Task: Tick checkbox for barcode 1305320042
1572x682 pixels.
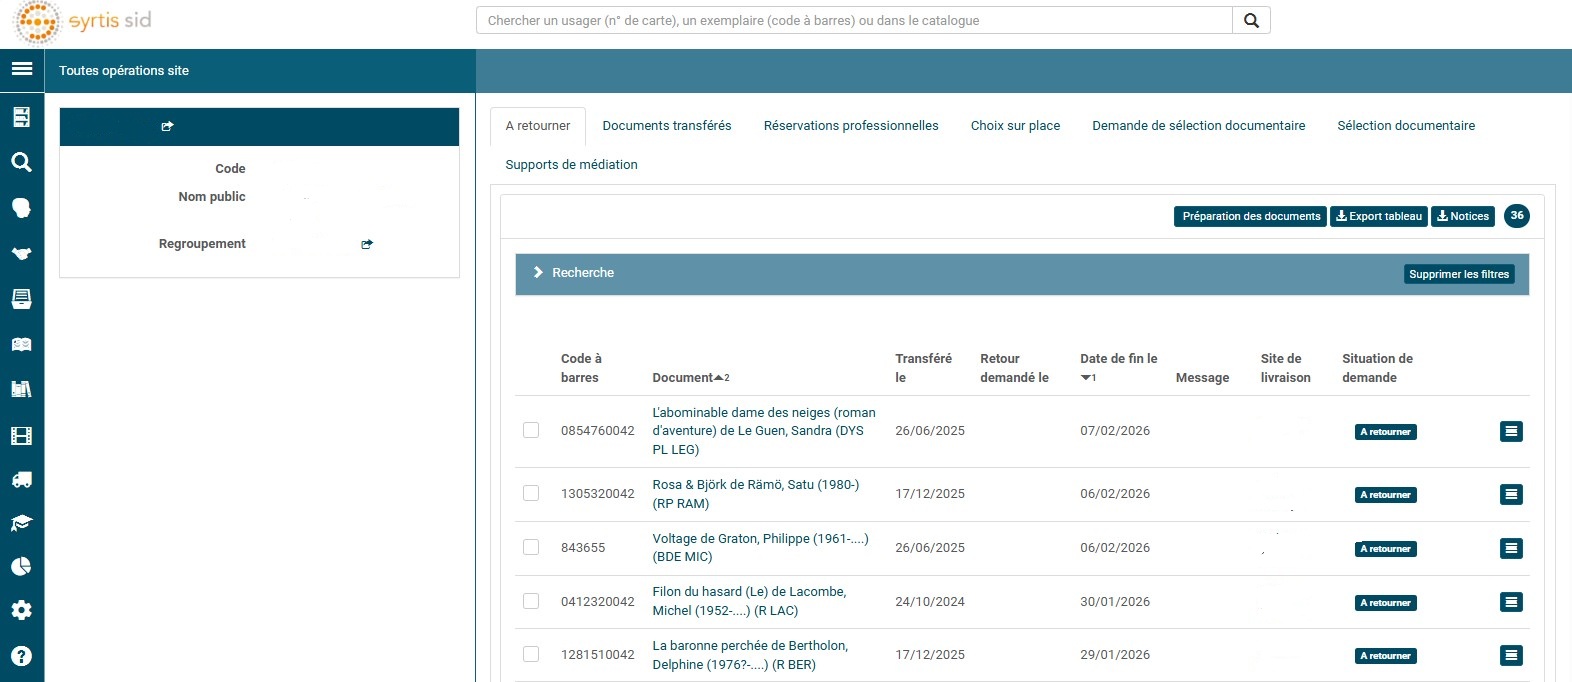Action: pyautogui.click(x=531, y=493)
